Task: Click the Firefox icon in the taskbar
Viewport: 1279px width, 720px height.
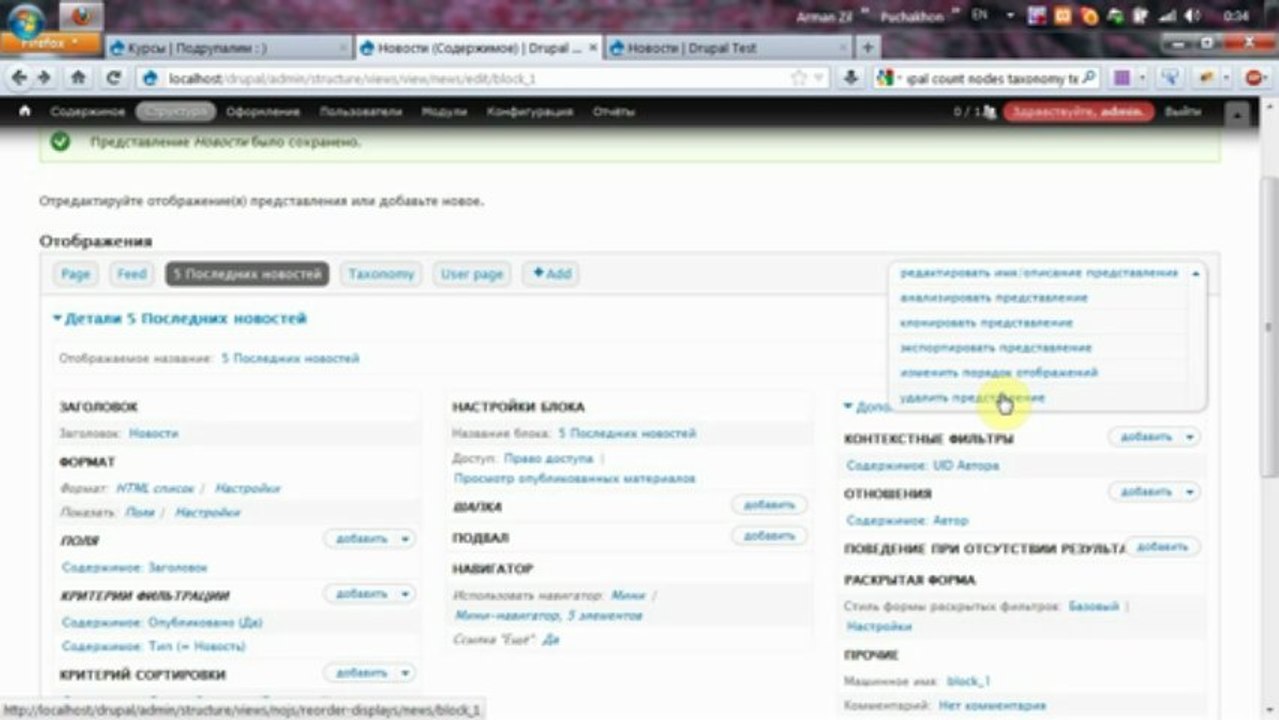Action: pyautogui.click(x=80, y=16)
